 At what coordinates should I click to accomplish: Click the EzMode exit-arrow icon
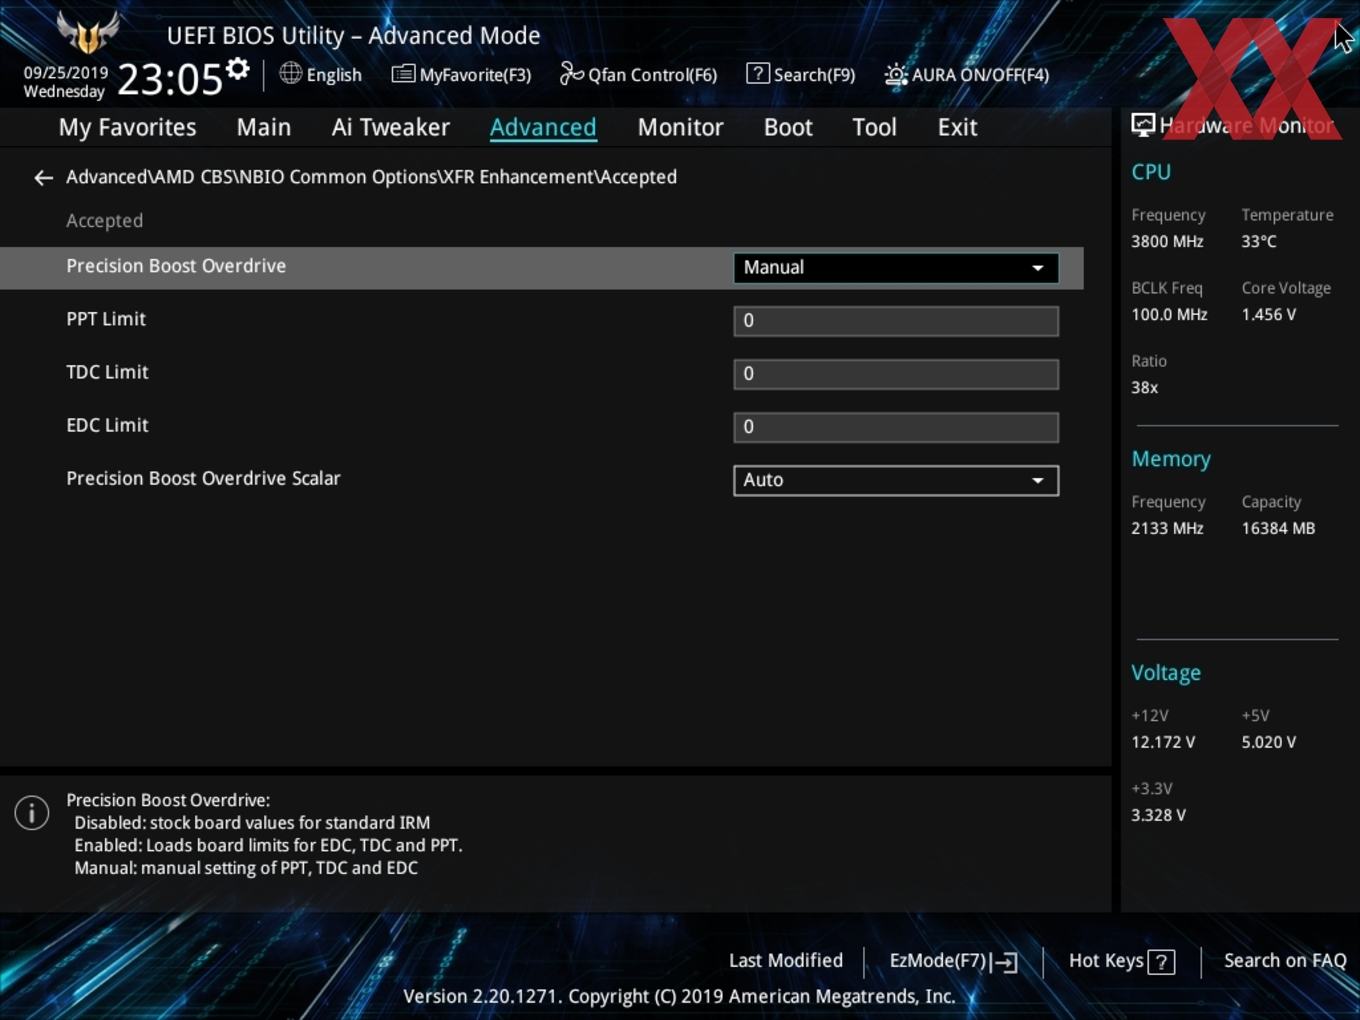coord(1005,962)
